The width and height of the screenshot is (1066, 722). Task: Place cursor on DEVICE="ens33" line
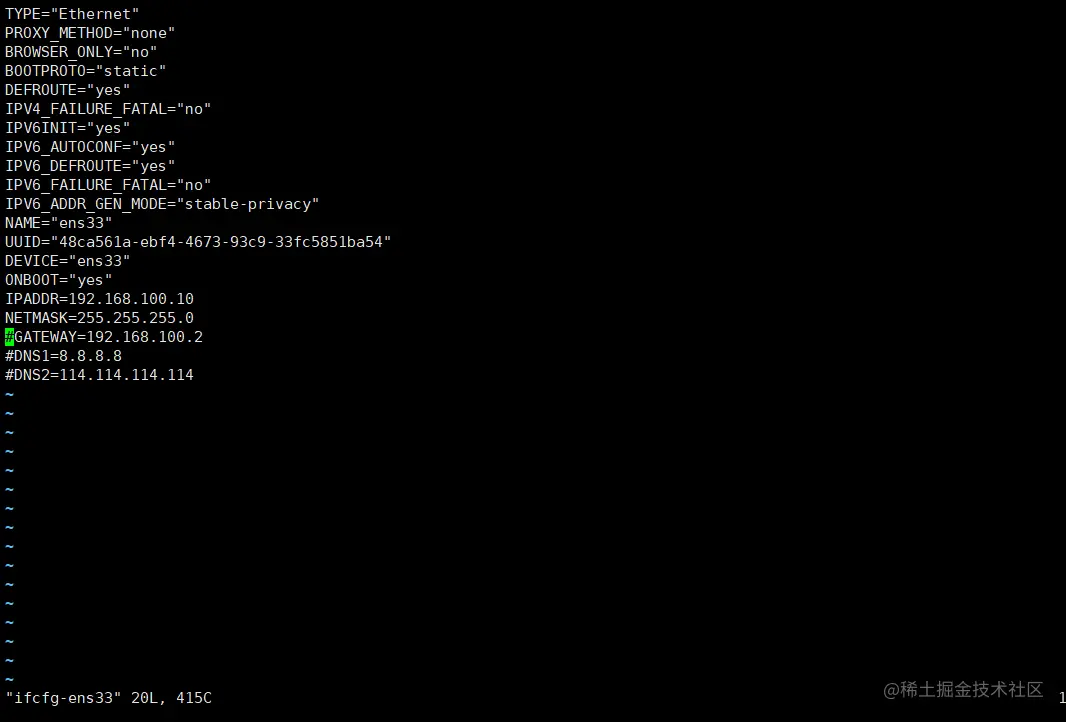(67, 261)
